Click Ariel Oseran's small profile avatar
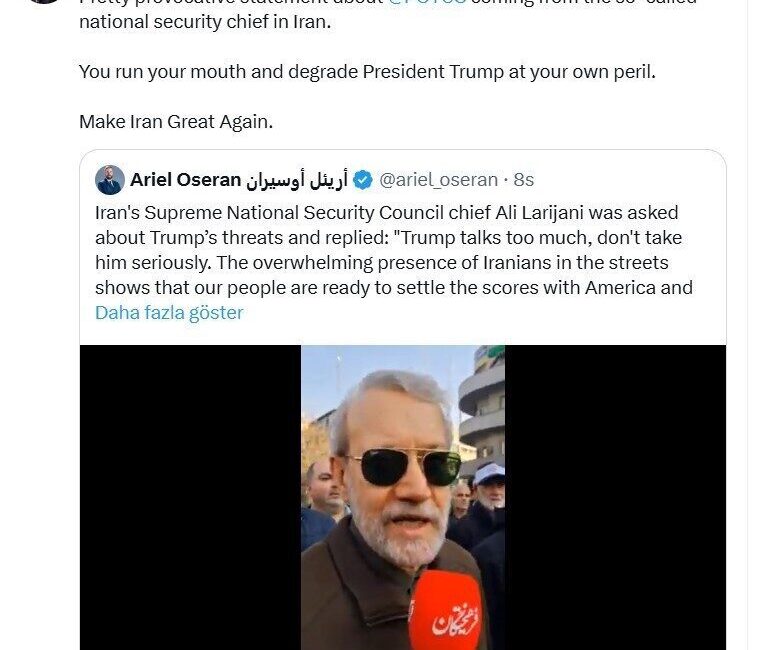779x650 pixels. pos(109,180)
